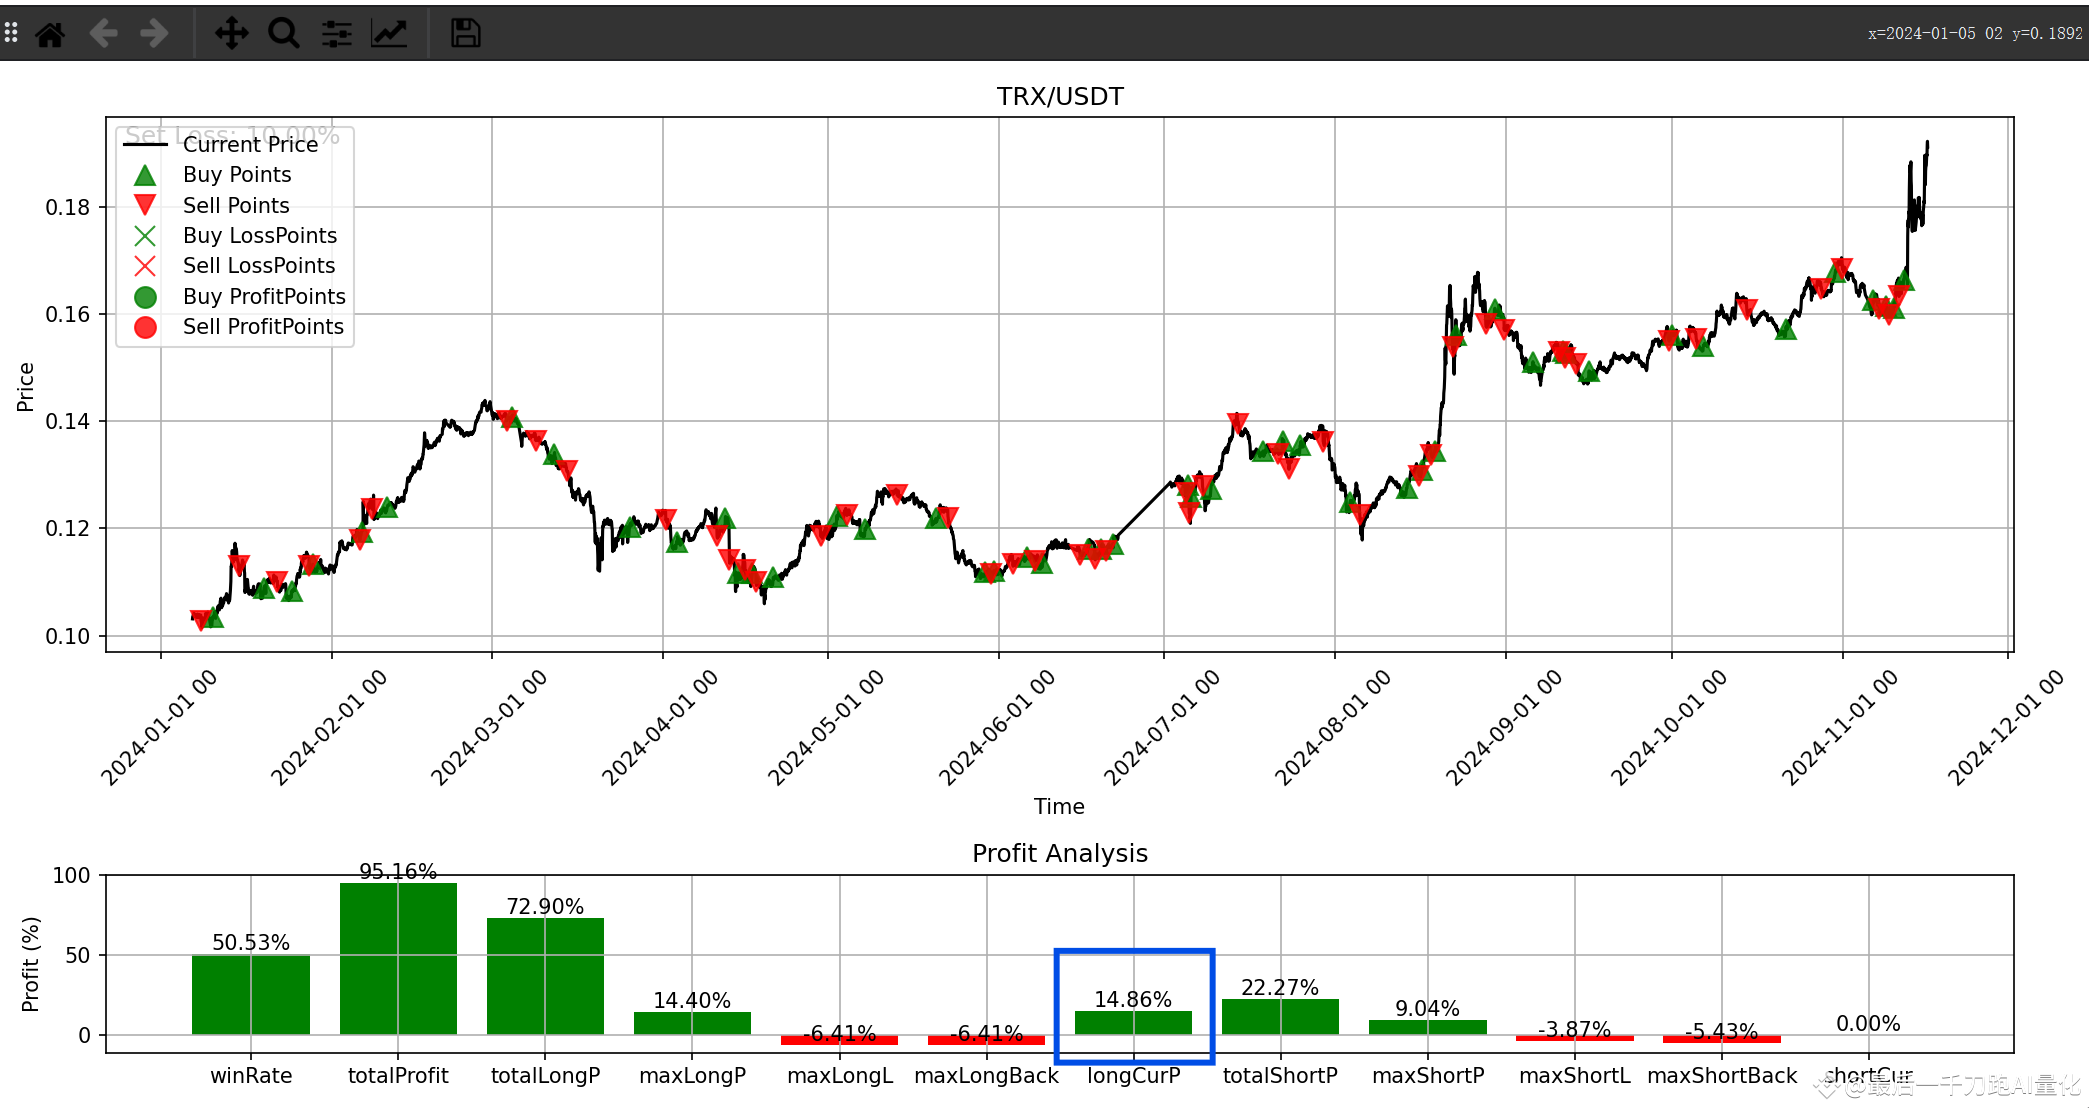
Task: Click the maxShortP green bar
Action: [x=1428, y=1027]
